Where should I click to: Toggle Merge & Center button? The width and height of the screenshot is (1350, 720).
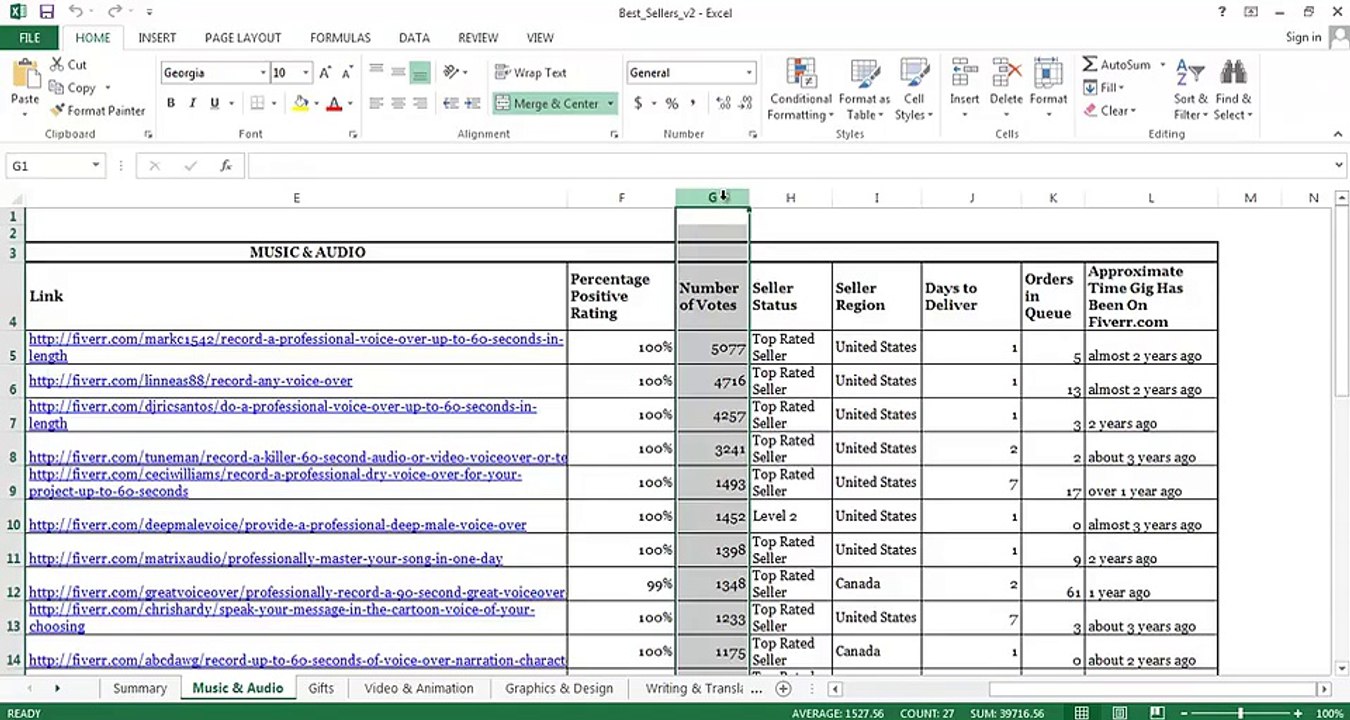pyautogui.click(x=548, y=103)
